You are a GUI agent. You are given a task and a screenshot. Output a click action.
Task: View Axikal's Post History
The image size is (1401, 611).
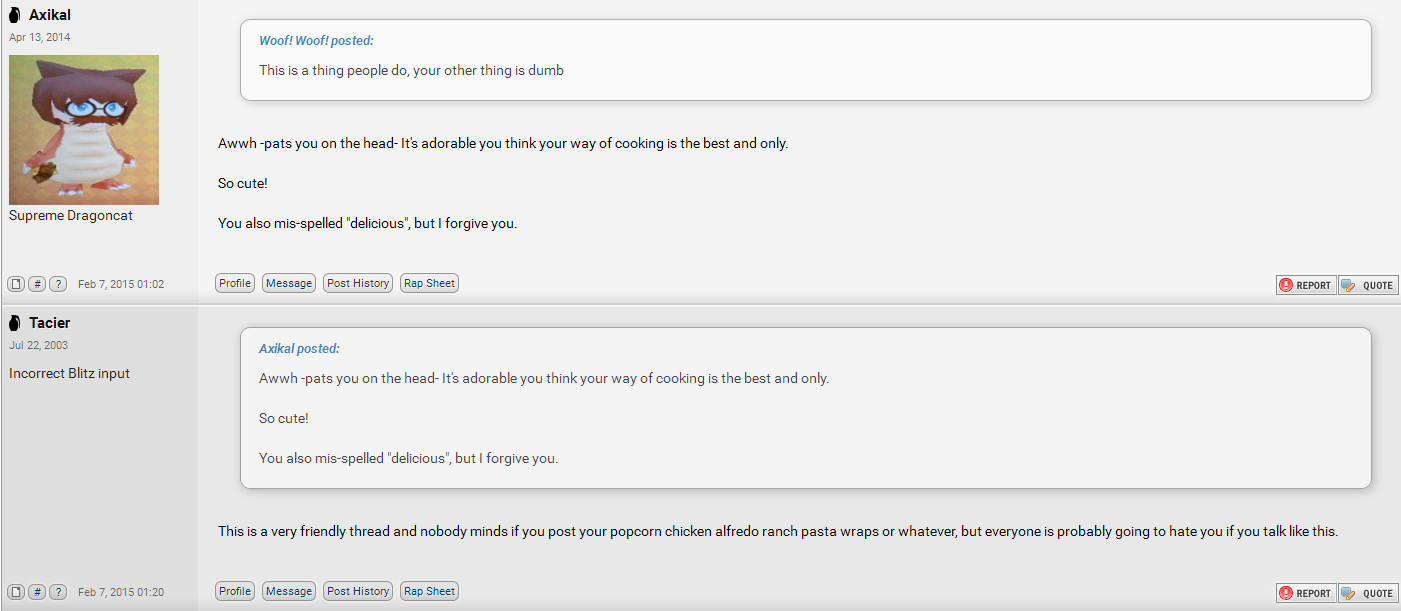(x=358, y=283)
